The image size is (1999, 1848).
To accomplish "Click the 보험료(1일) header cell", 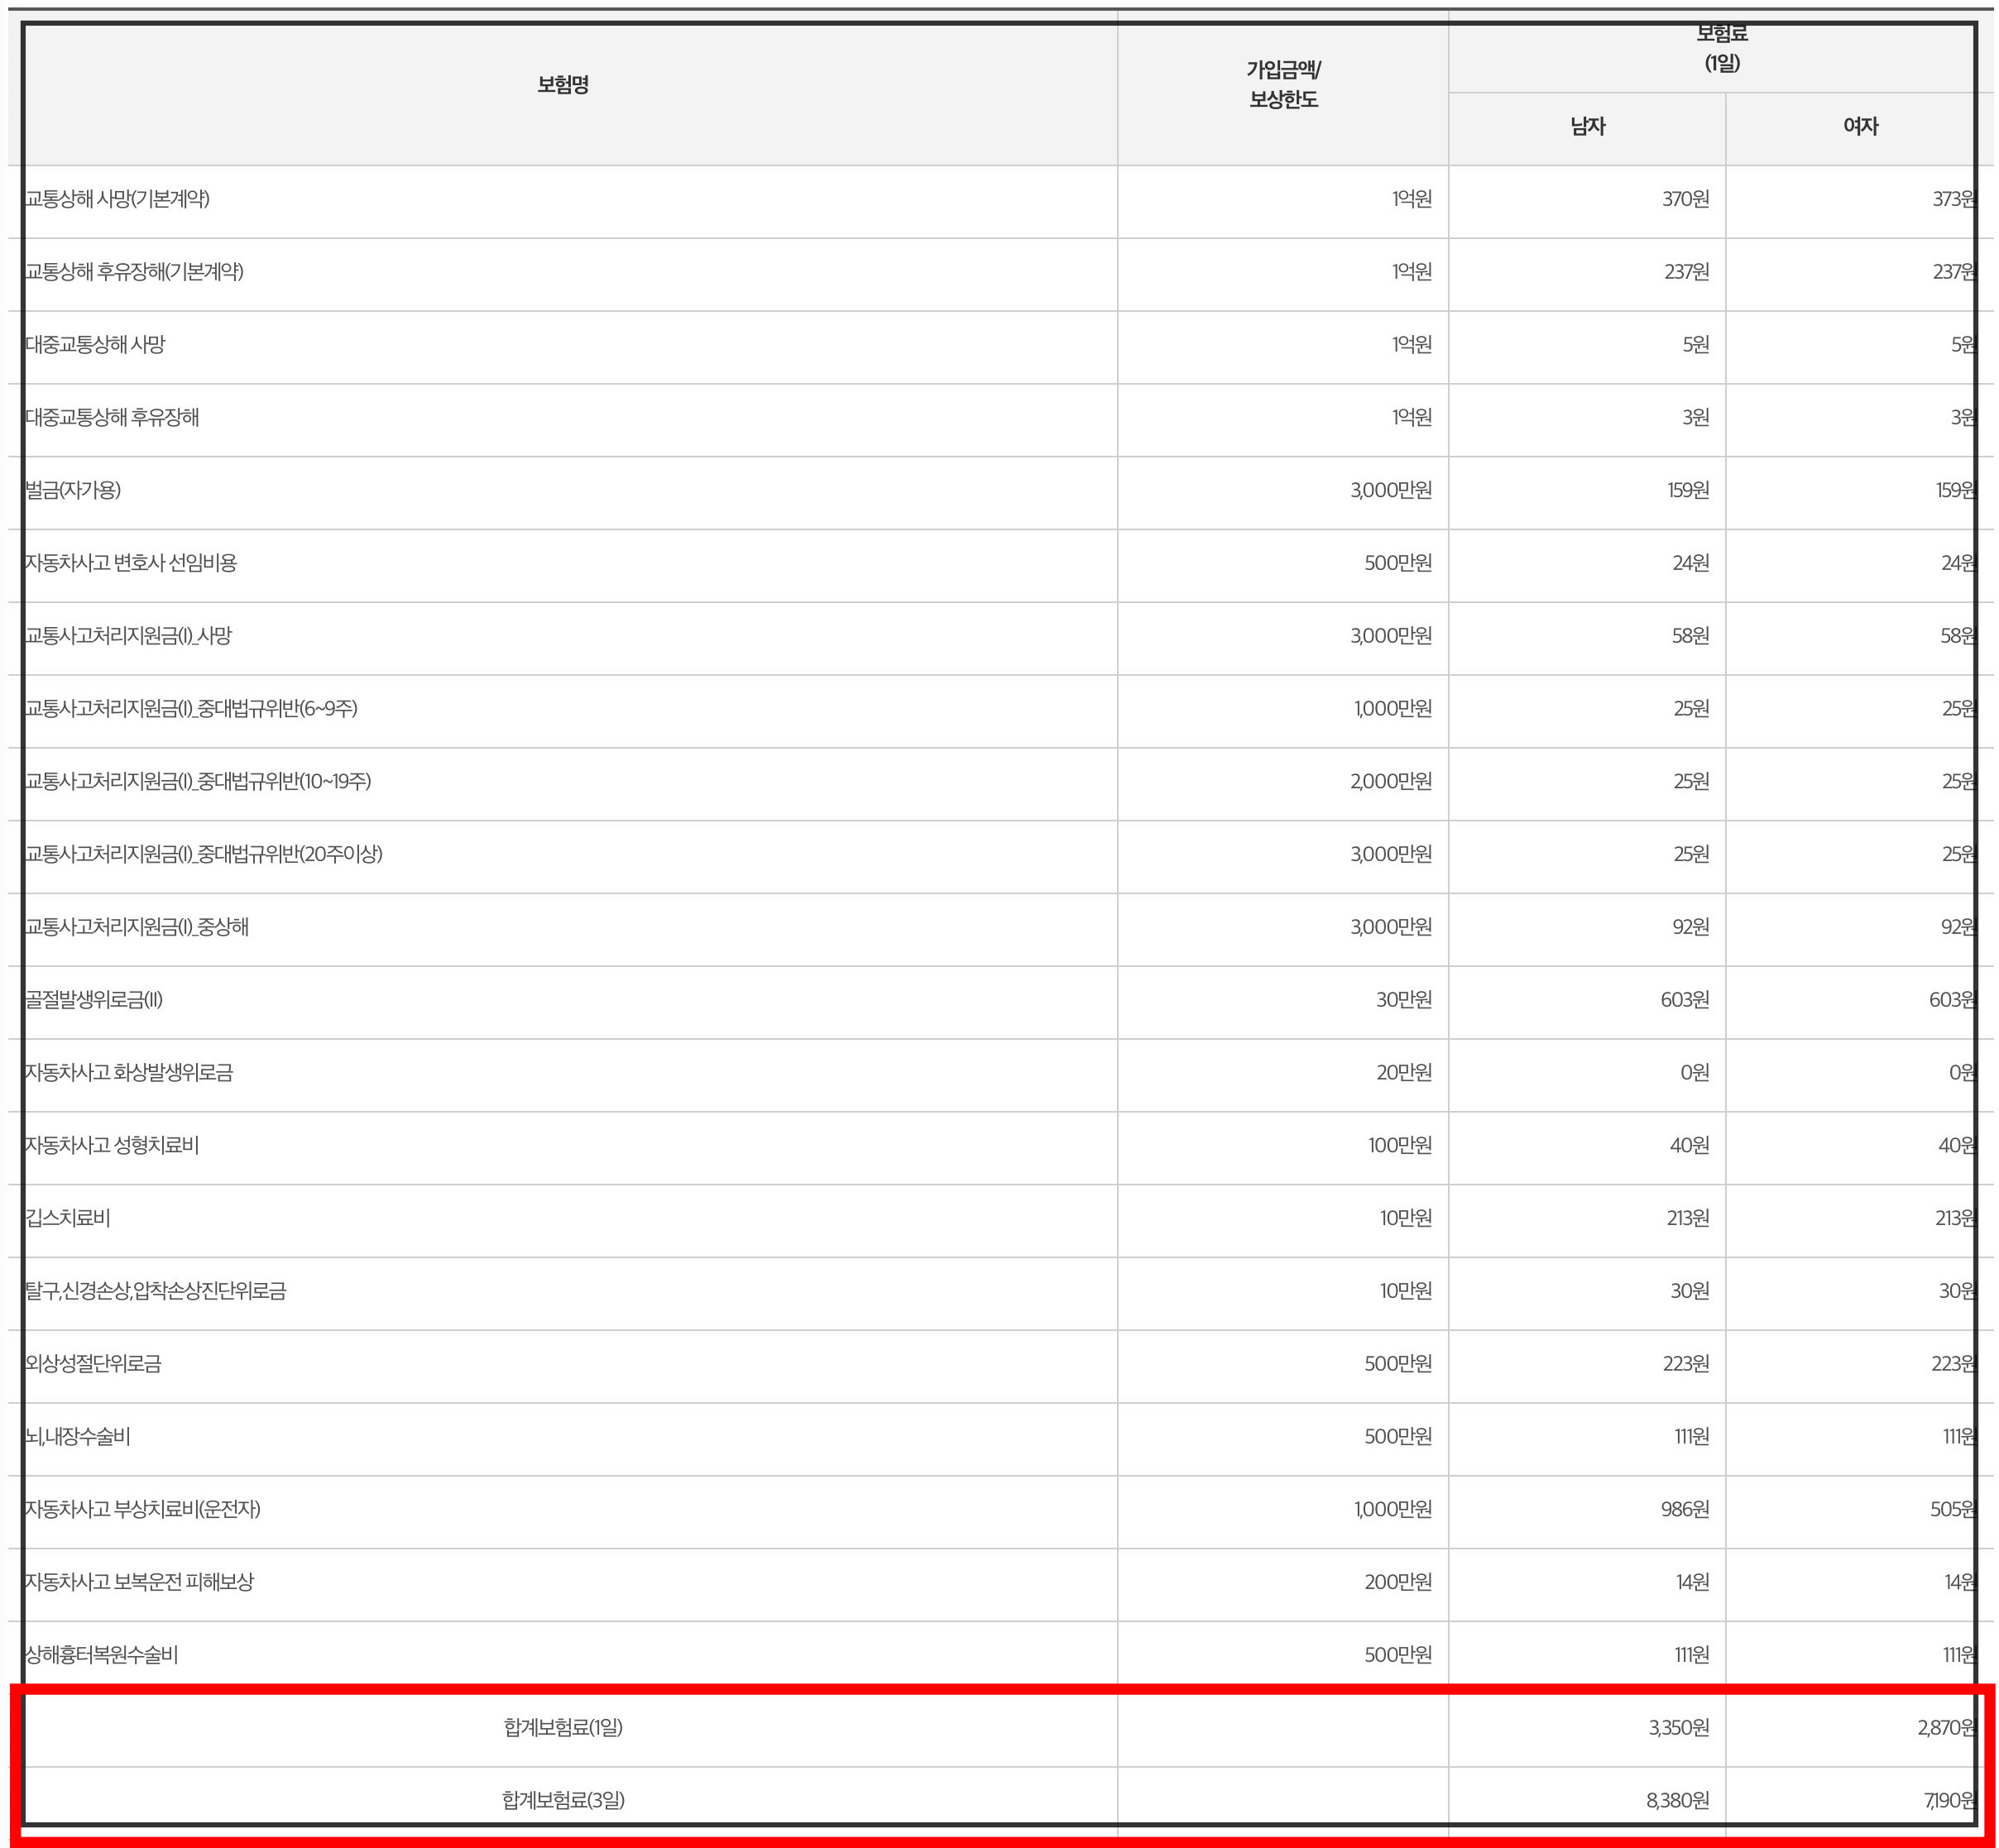I will click(1722, 49).
